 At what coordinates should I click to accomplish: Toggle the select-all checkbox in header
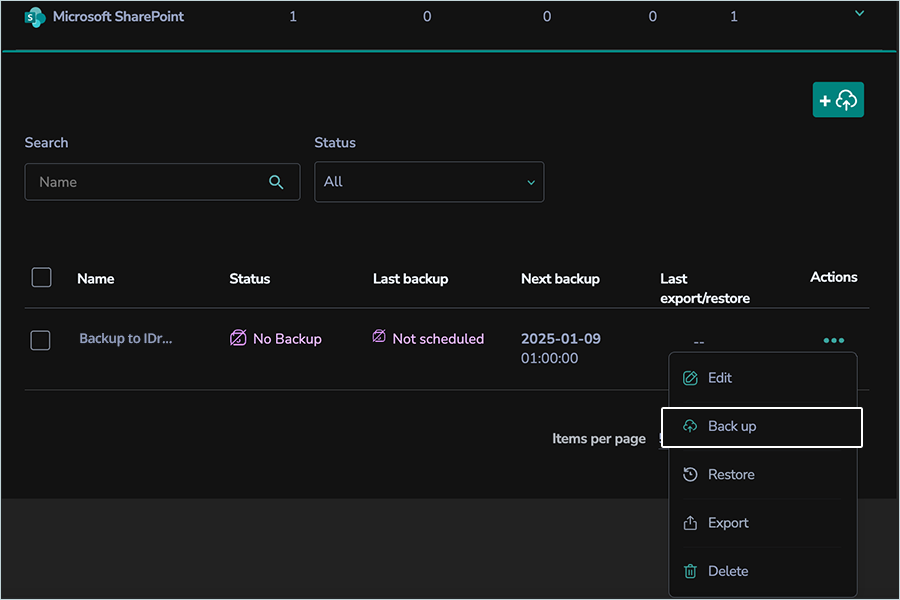coord(41,278)
